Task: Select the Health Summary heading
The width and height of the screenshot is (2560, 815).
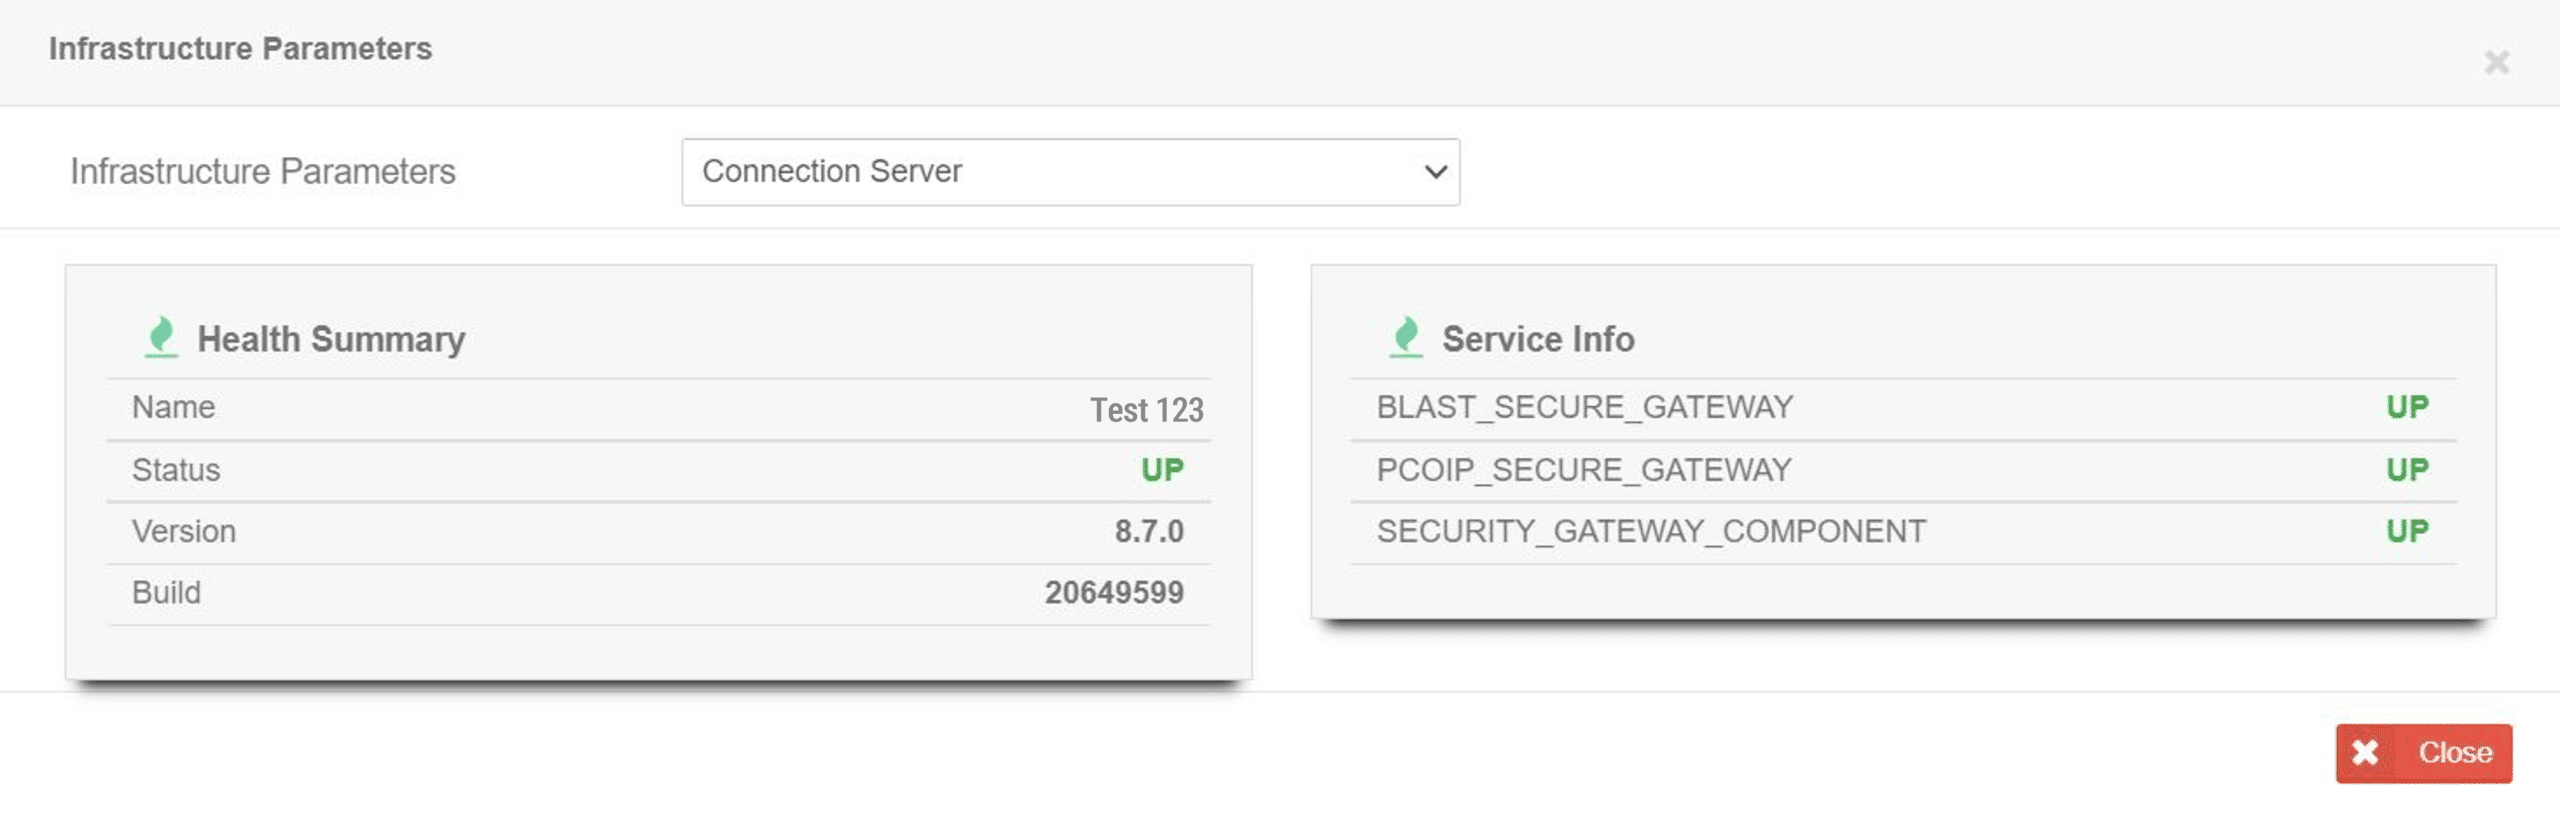Action: tap(331, 339)
